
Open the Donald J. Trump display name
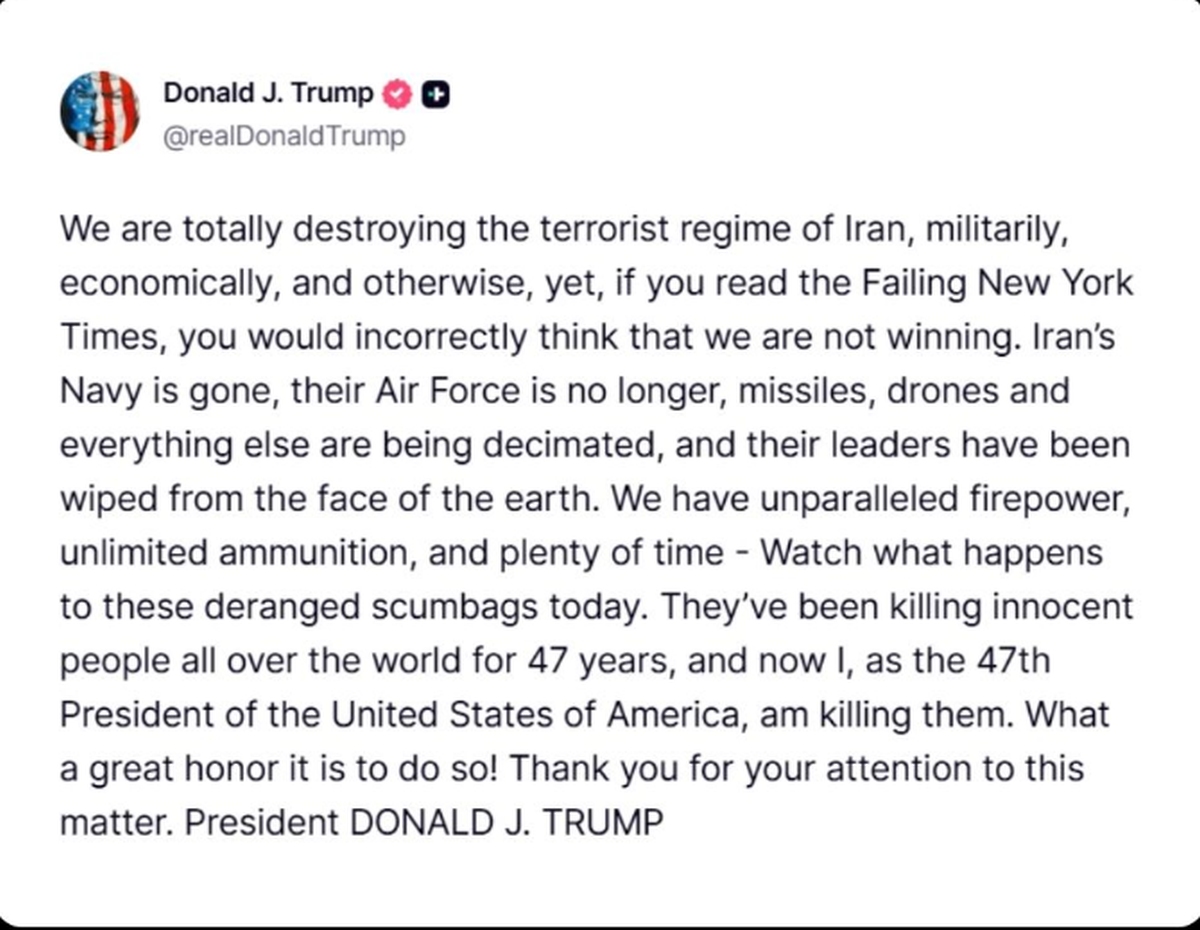(268, 94)
